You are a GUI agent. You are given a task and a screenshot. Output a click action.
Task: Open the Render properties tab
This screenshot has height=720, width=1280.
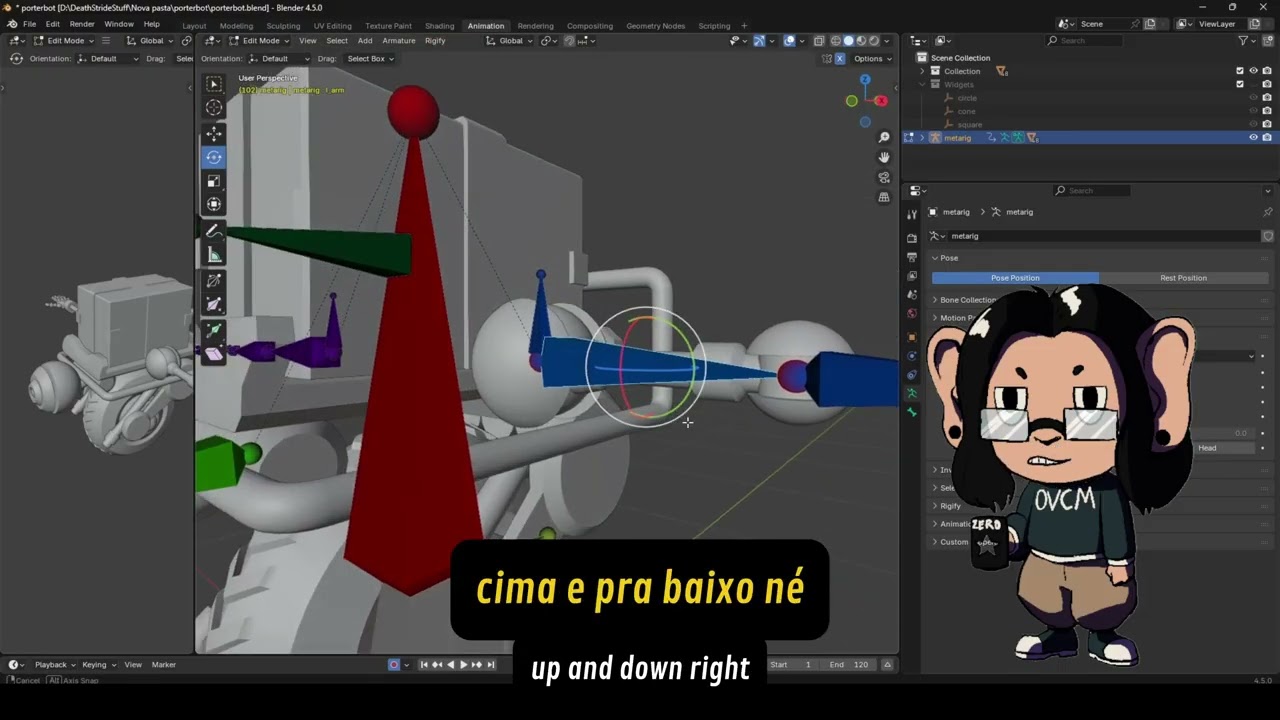(x=911, y=238)
